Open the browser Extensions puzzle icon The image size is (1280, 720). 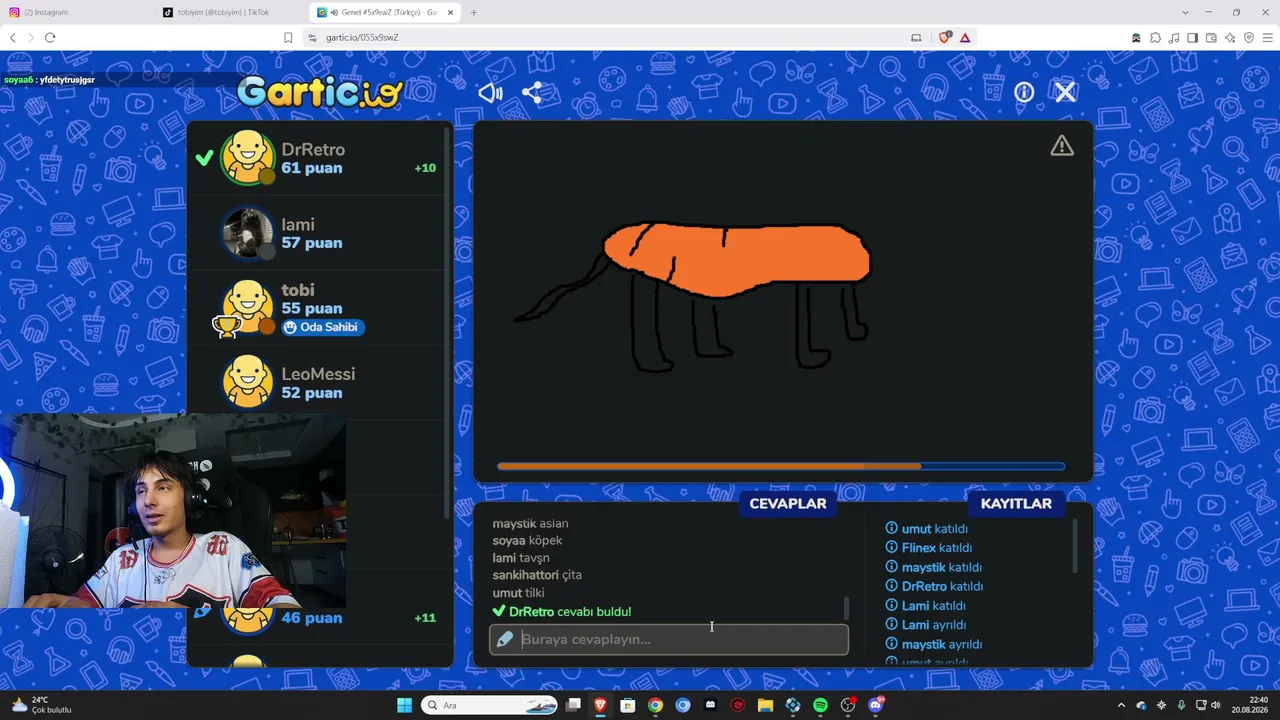click(x=1155, y=37)
